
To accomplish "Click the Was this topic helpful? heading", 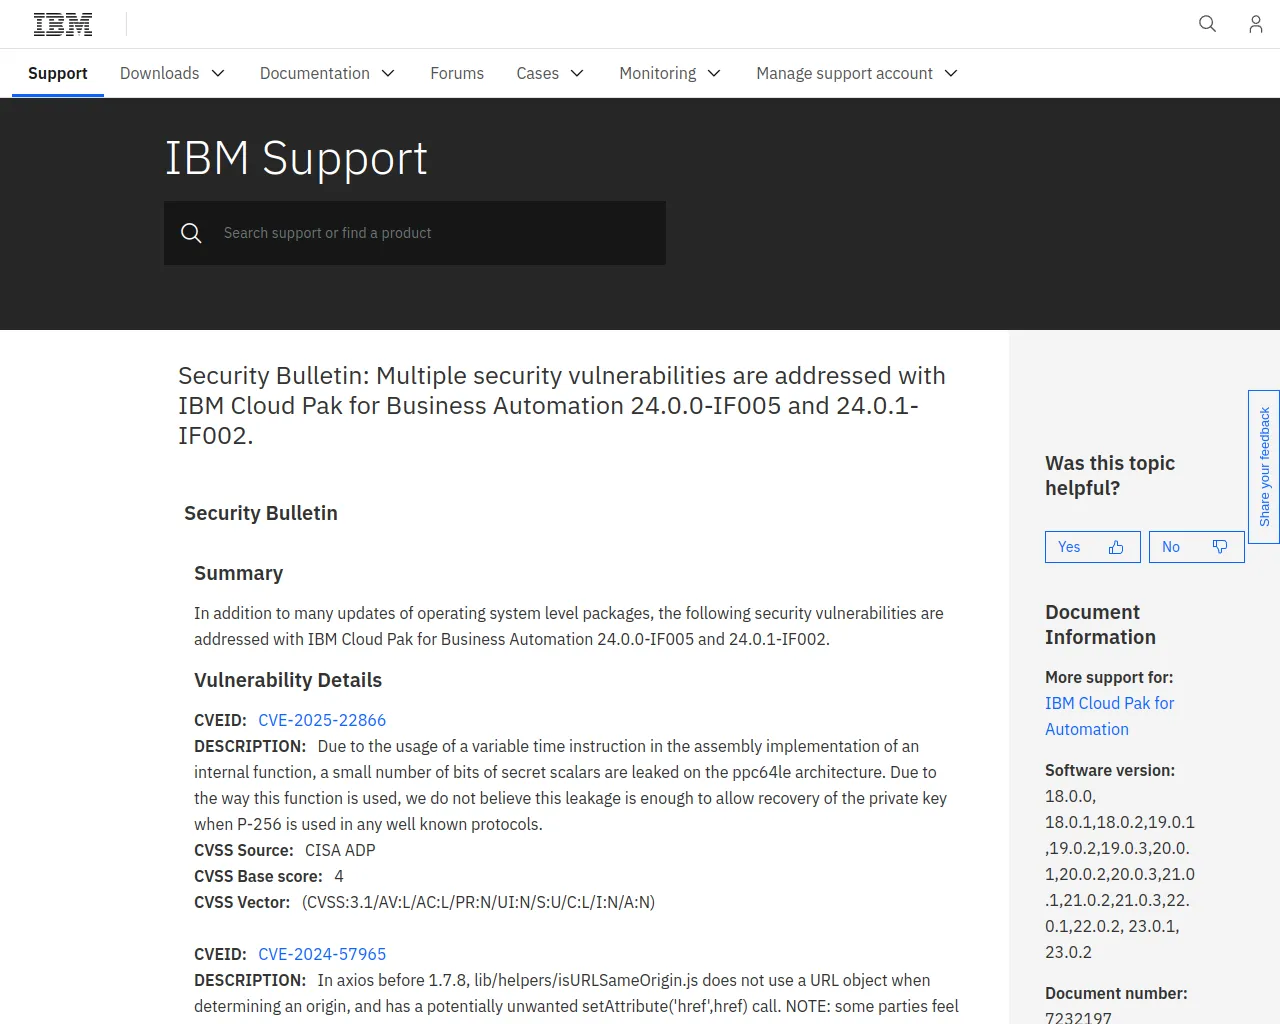I will coord(1110,475).
